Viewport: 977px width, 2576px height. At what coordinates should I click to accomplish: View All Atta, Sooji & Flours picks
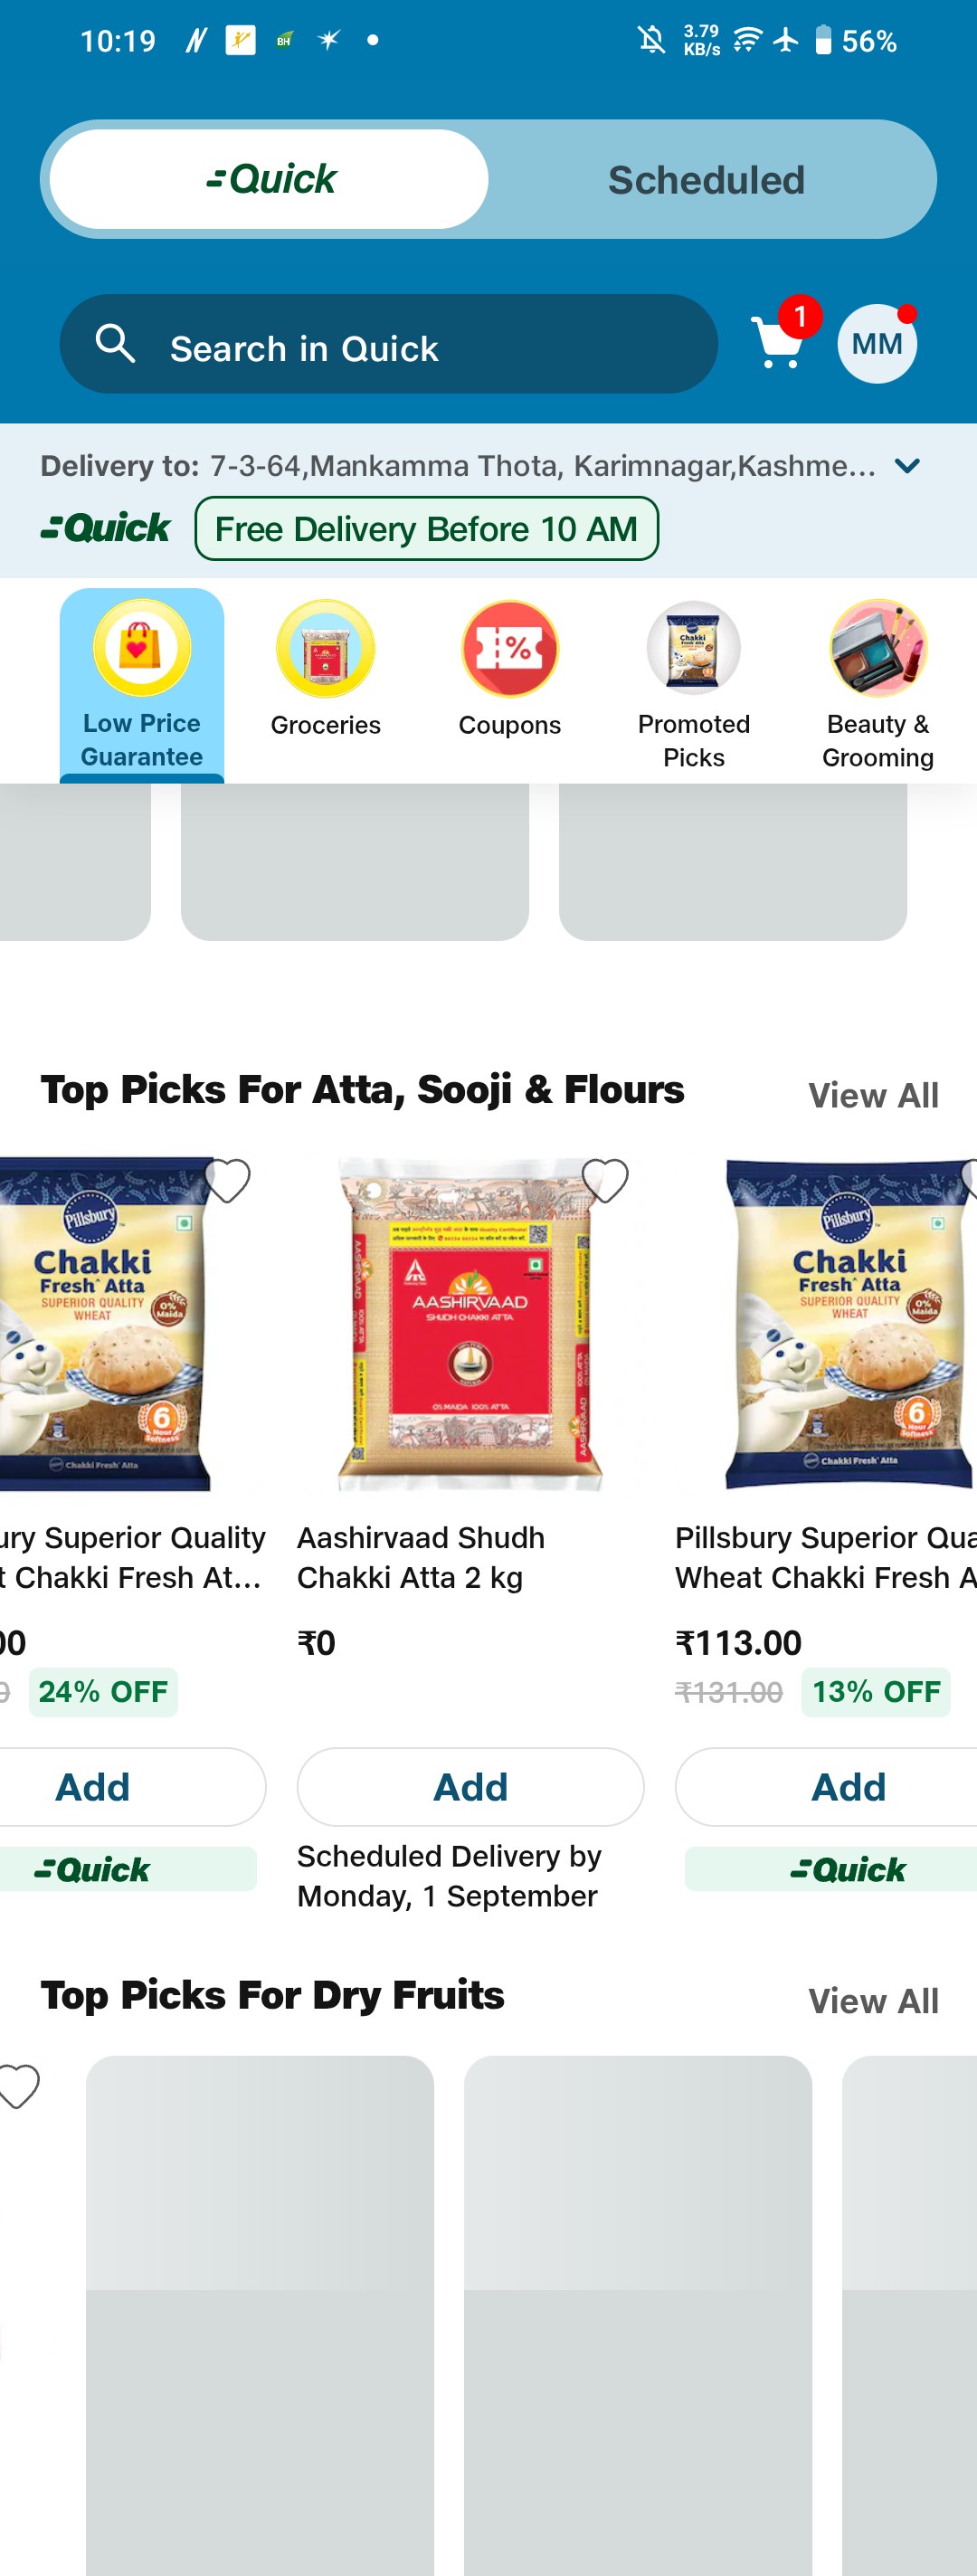(x=873, y=1095)
